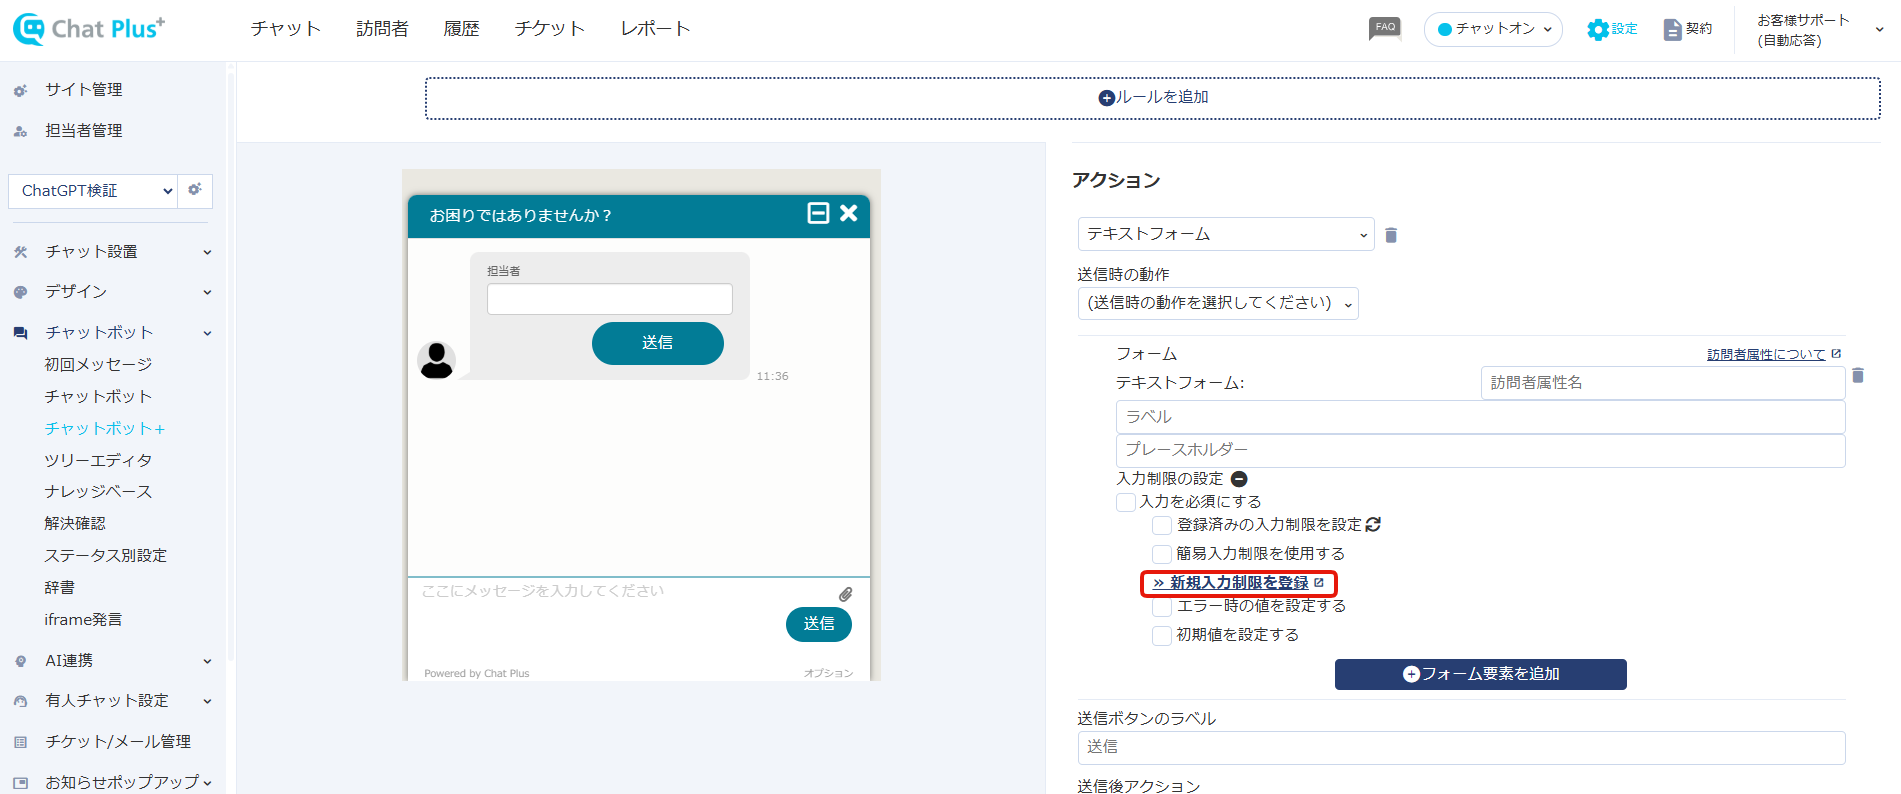
Task: Refresh registered input restrictions list
Action: tap(1373, 524)
